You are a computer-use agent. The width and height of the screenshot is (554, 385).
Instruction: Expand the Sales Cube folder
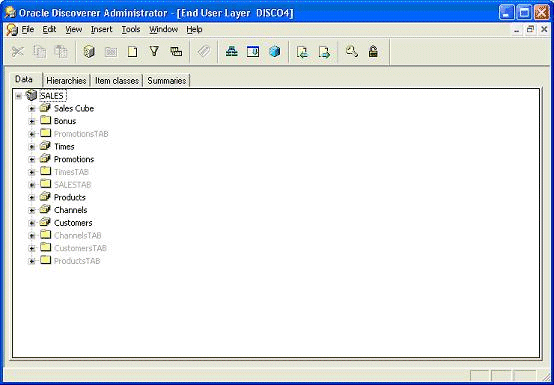point(32,109)
